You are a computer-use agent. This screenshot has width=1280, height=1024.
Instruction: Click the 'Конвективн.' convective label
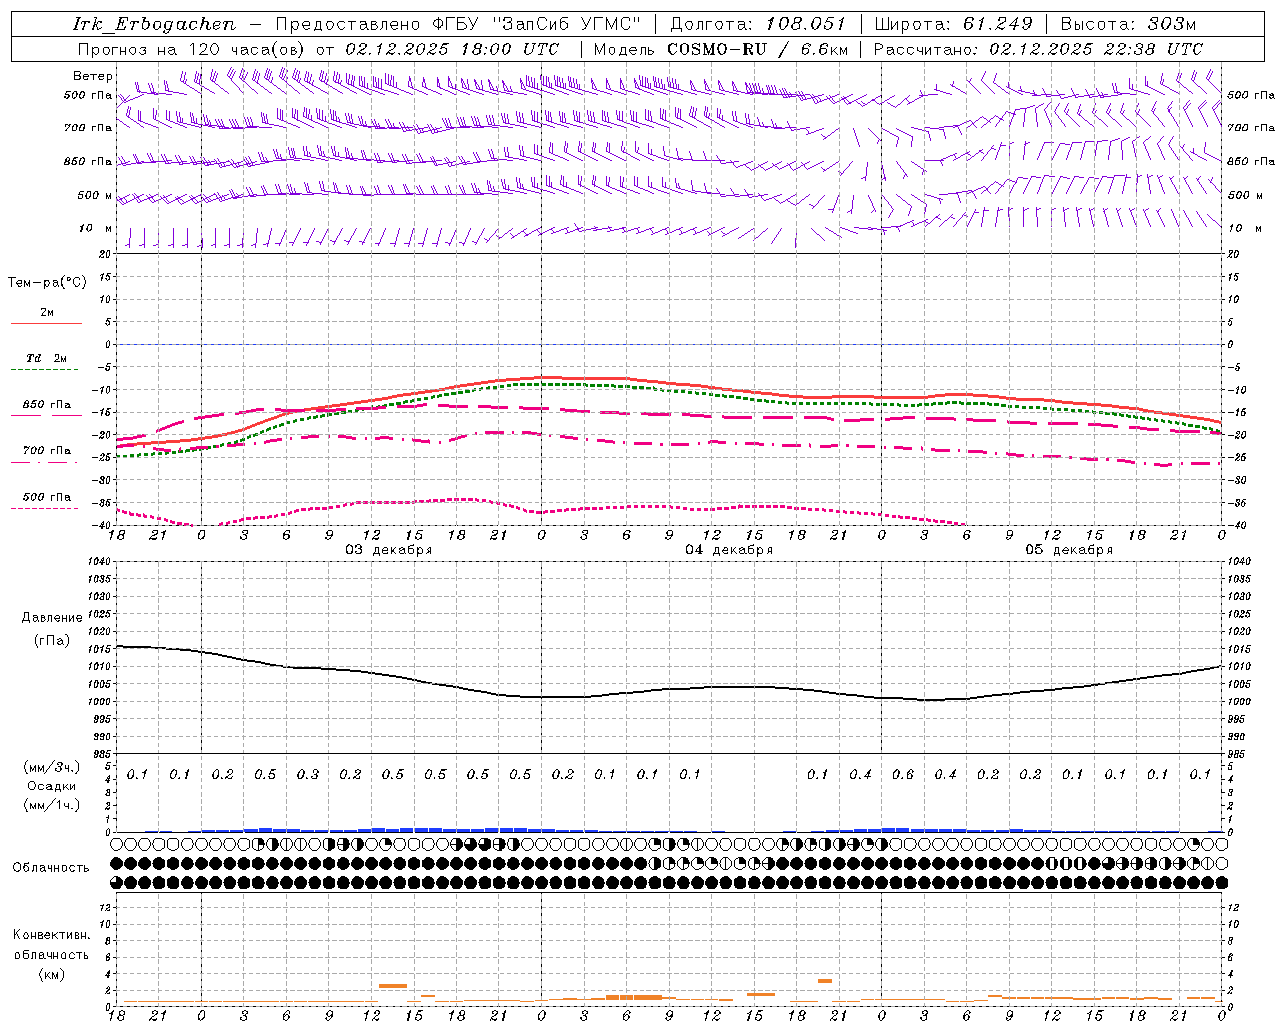click(51, 935)
